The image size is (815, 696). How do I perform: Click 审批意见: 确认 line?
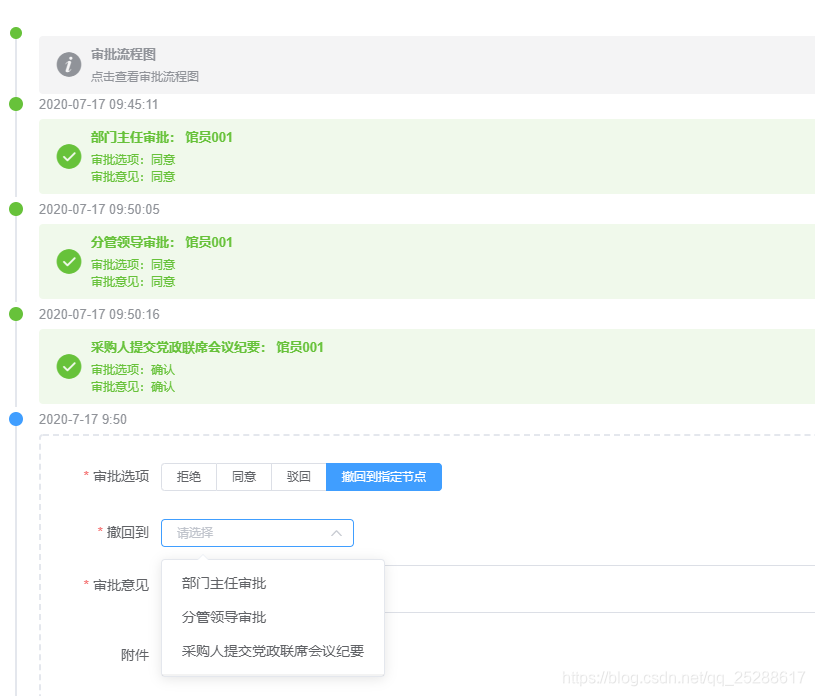[x=133, y=387]
